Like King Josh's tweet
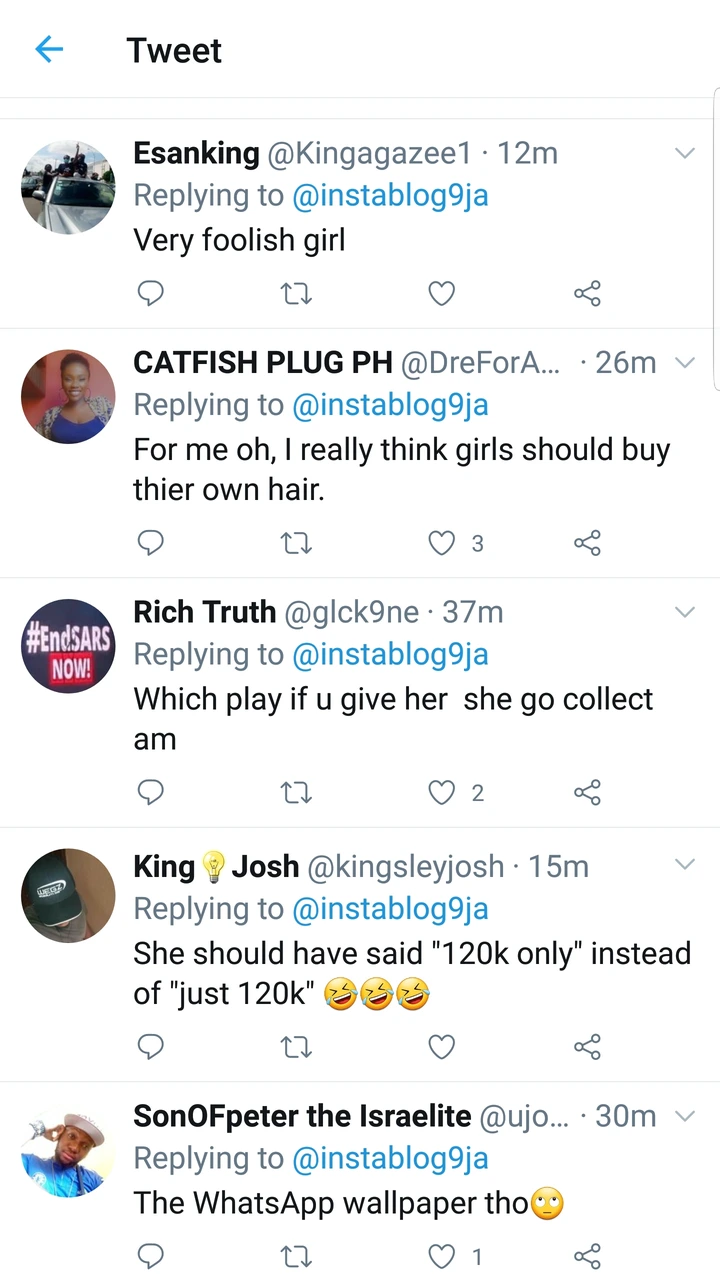 tap(441, 1047)
